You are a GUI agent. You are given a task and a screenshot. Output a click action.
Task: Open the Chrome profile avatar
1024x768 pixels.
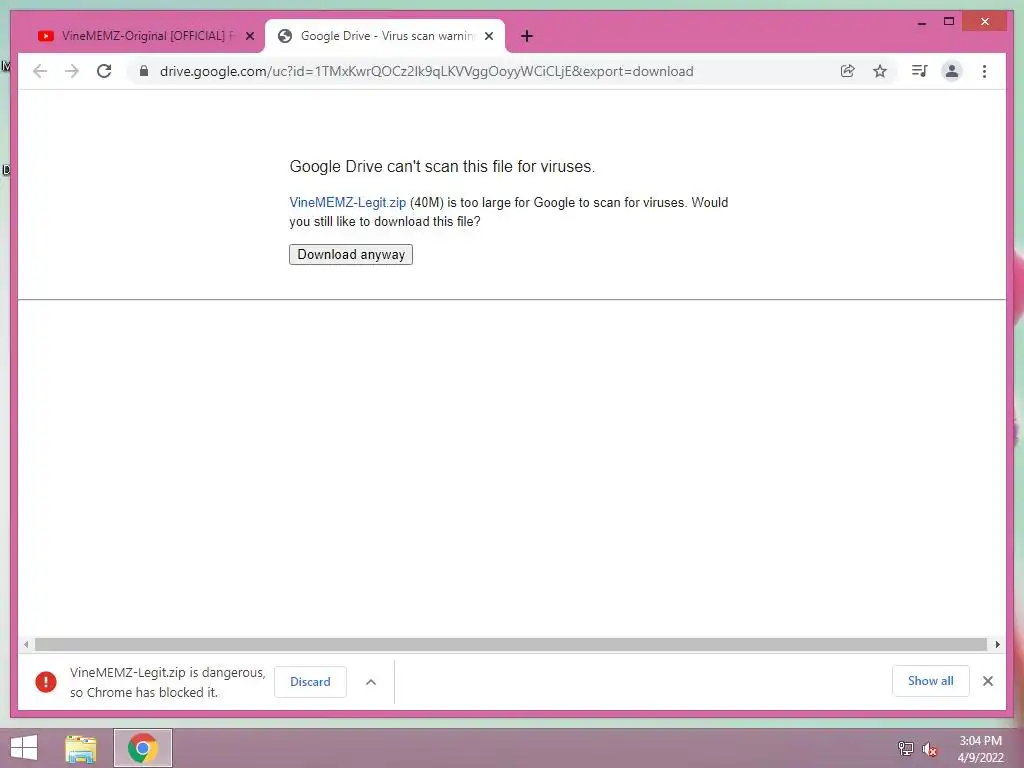pyautogui.click(x=952, y=71)
